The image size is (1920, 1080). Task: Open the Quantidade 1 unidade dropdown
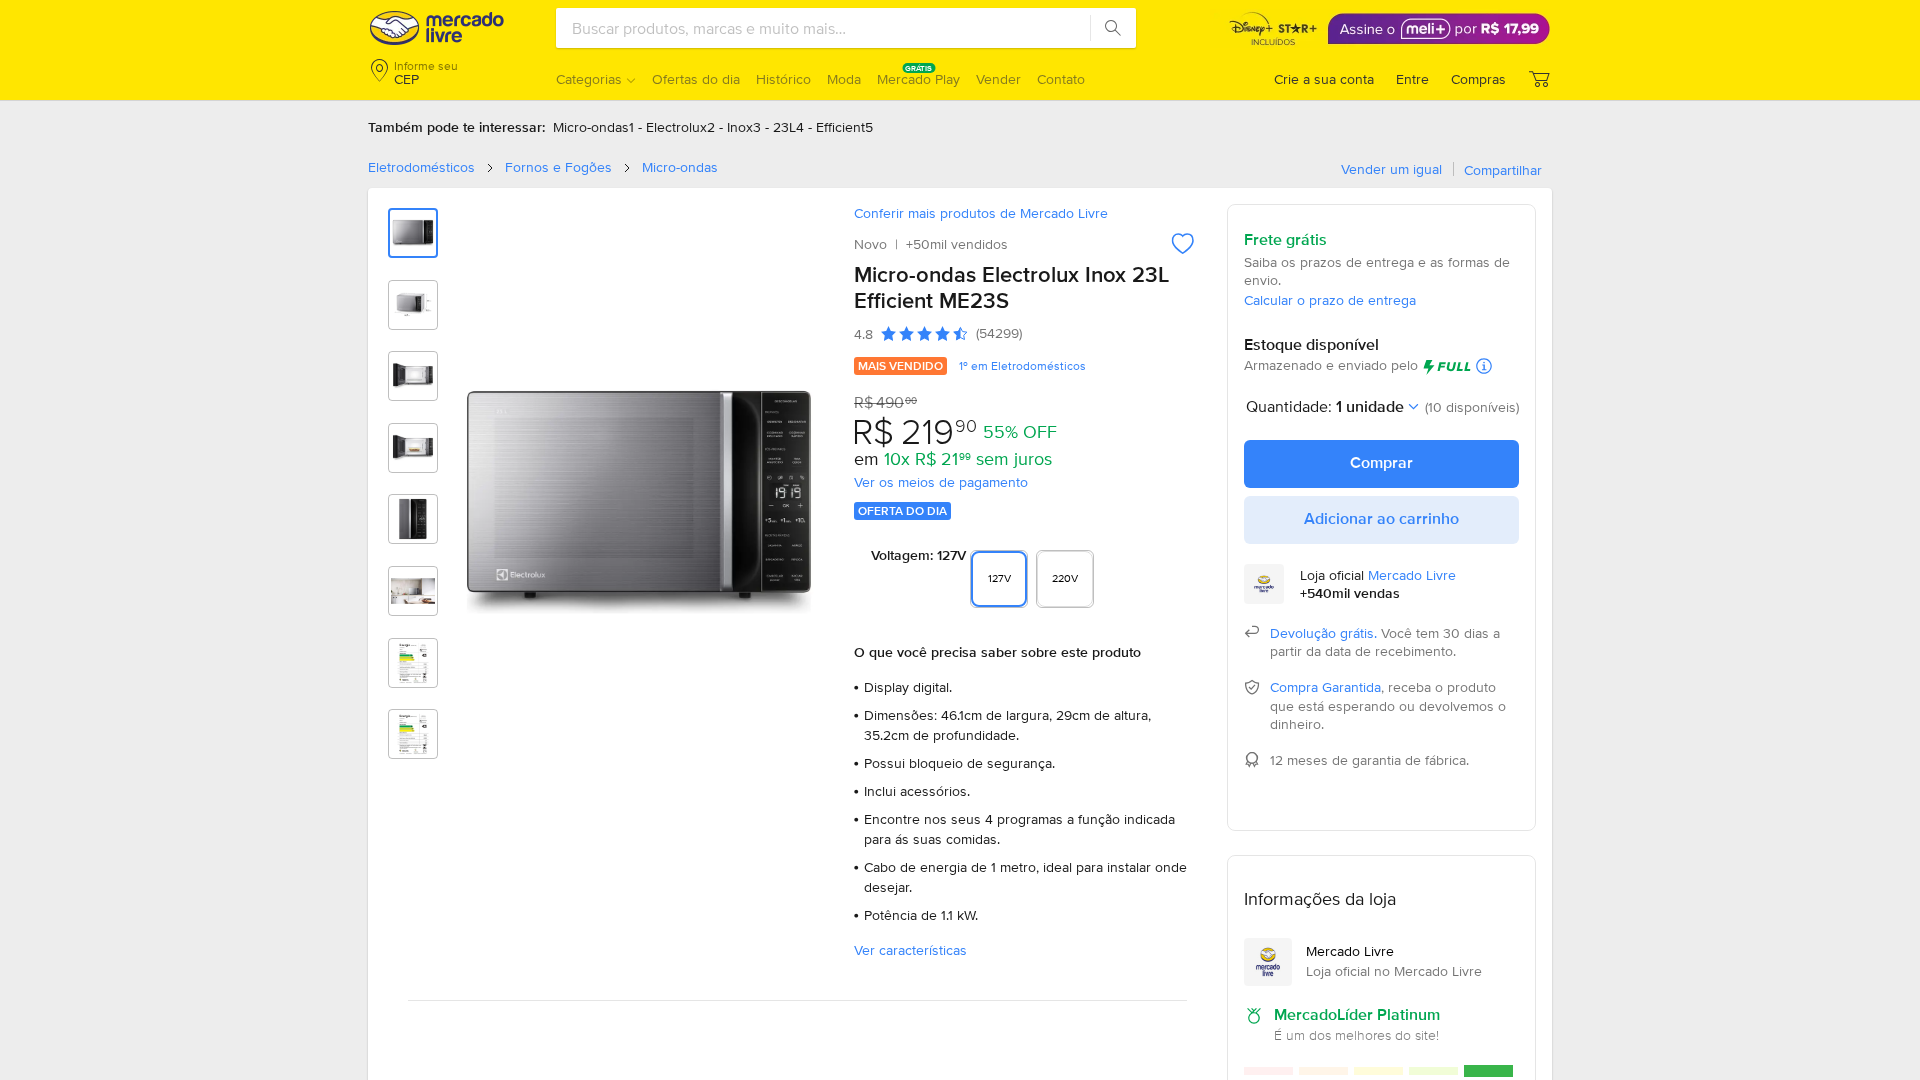point(1376,407)
